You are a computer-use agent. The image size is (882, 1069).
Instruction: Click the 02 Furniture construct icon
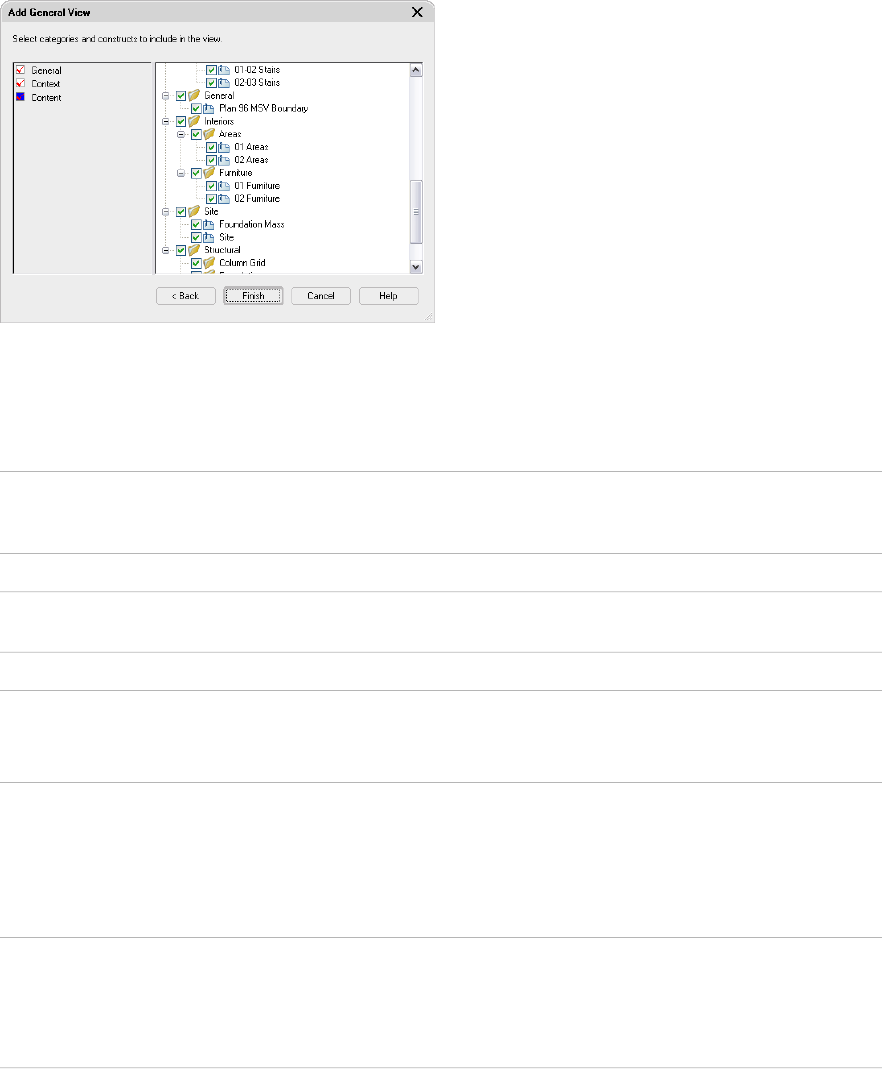tap(224, 199)
